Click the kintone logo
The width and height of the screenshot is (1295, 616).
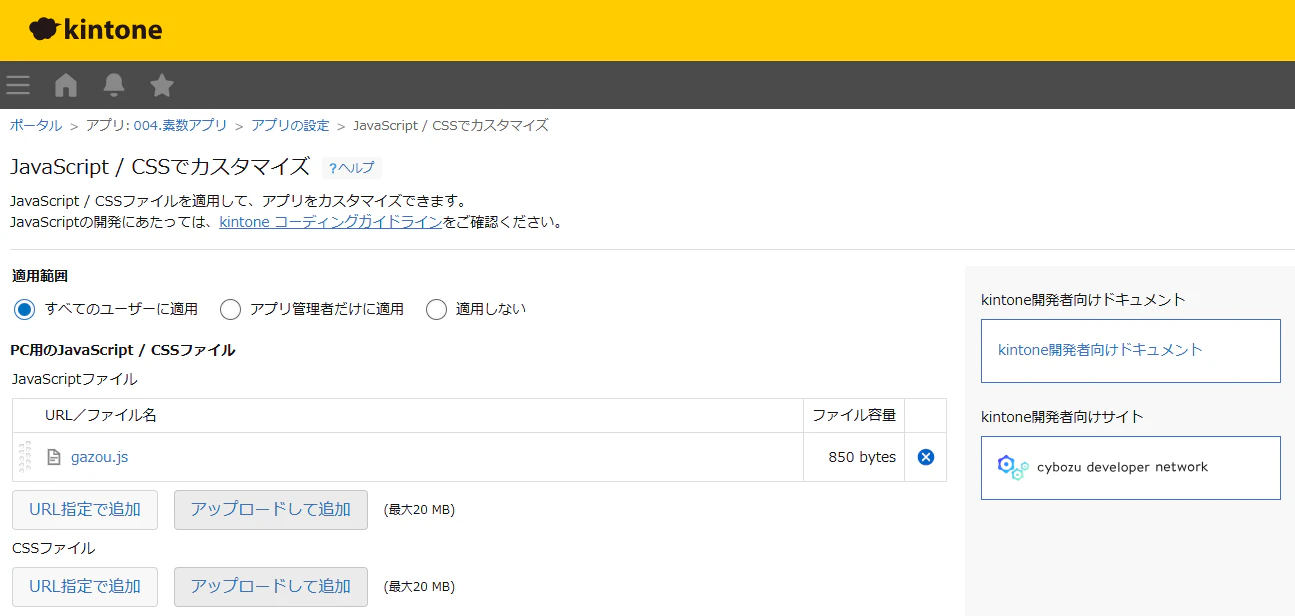(96, 30)
